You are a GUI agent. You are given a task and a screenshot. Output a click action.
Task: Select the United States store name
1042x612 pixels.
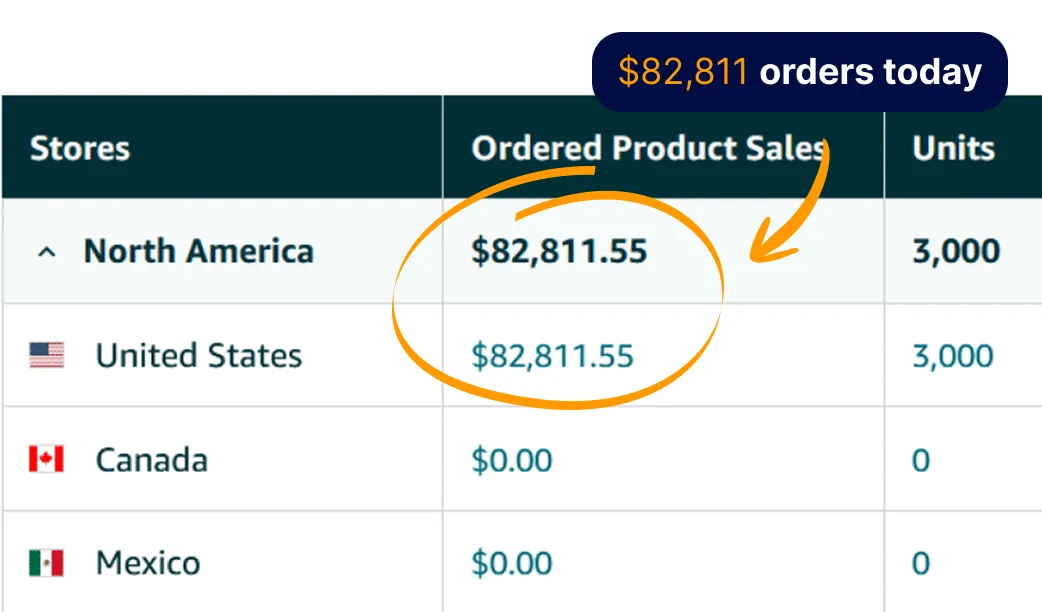(199, 356)
